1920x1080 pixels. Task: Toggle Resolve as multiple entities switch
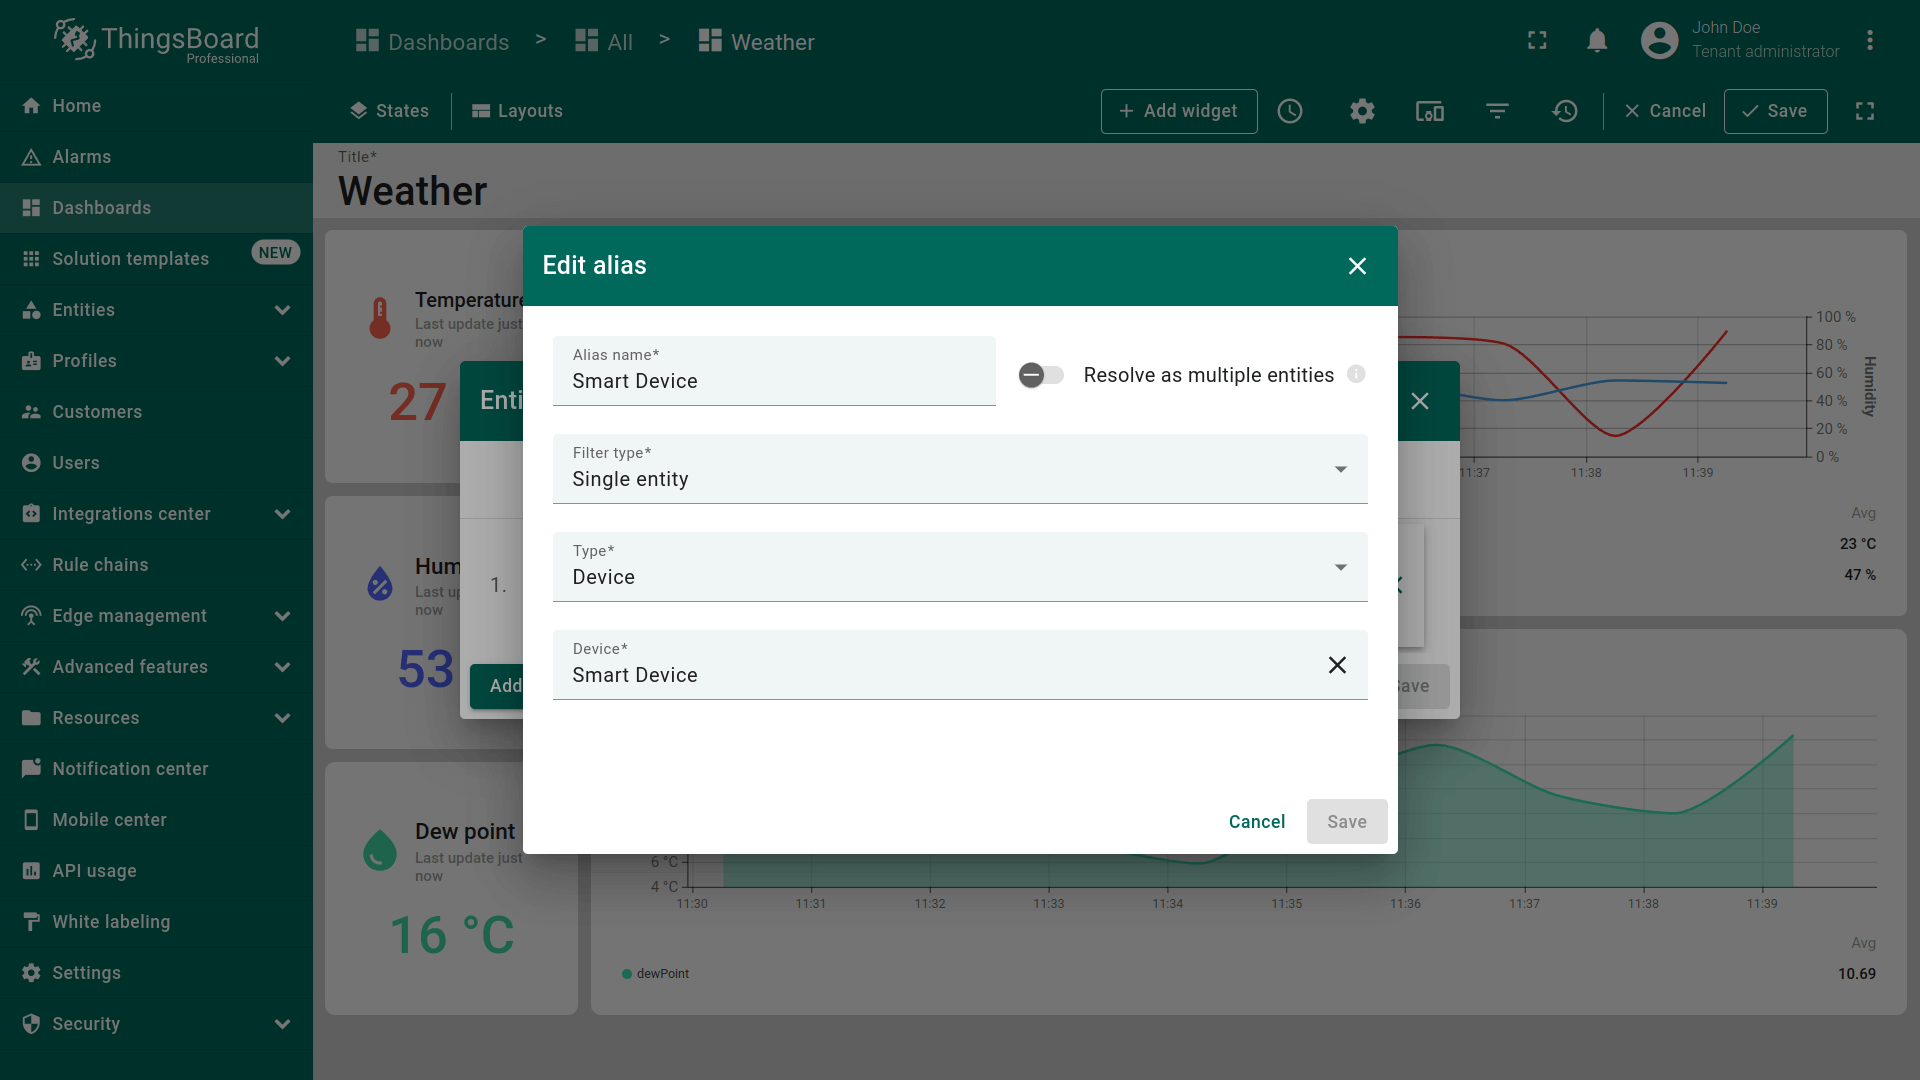pos(1041,375)
